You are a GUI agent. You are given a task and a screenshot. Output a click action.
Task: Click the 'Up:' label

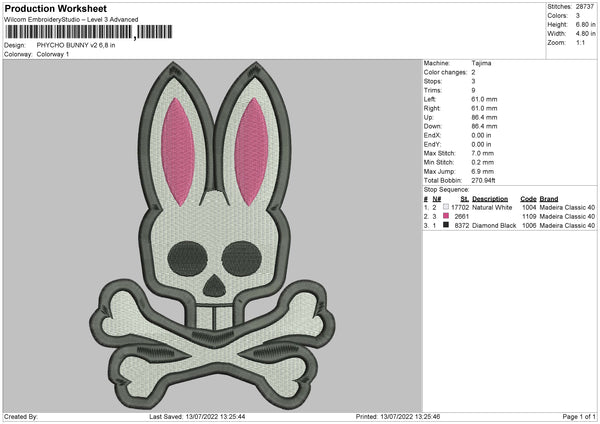(429, 117)
